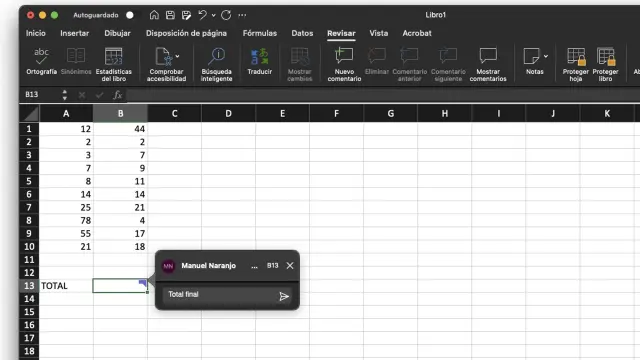Click the MN avatar in comment
The width and height of the screenshot is (640, 360).
click(168, 266)
